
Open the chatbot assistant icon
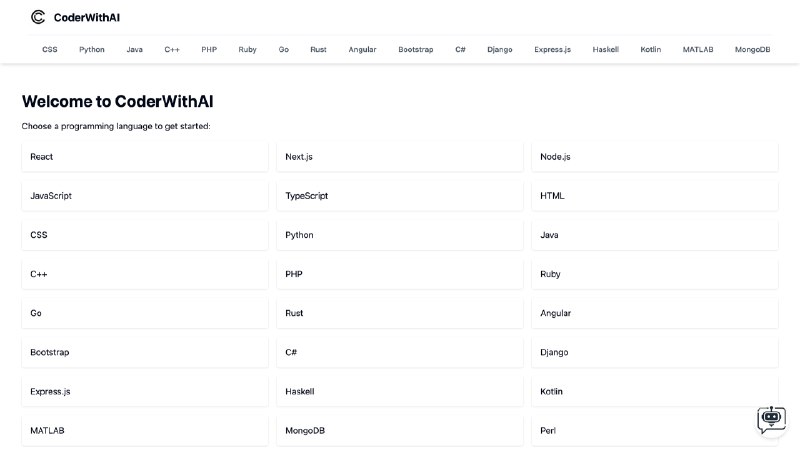click(771, 420)
